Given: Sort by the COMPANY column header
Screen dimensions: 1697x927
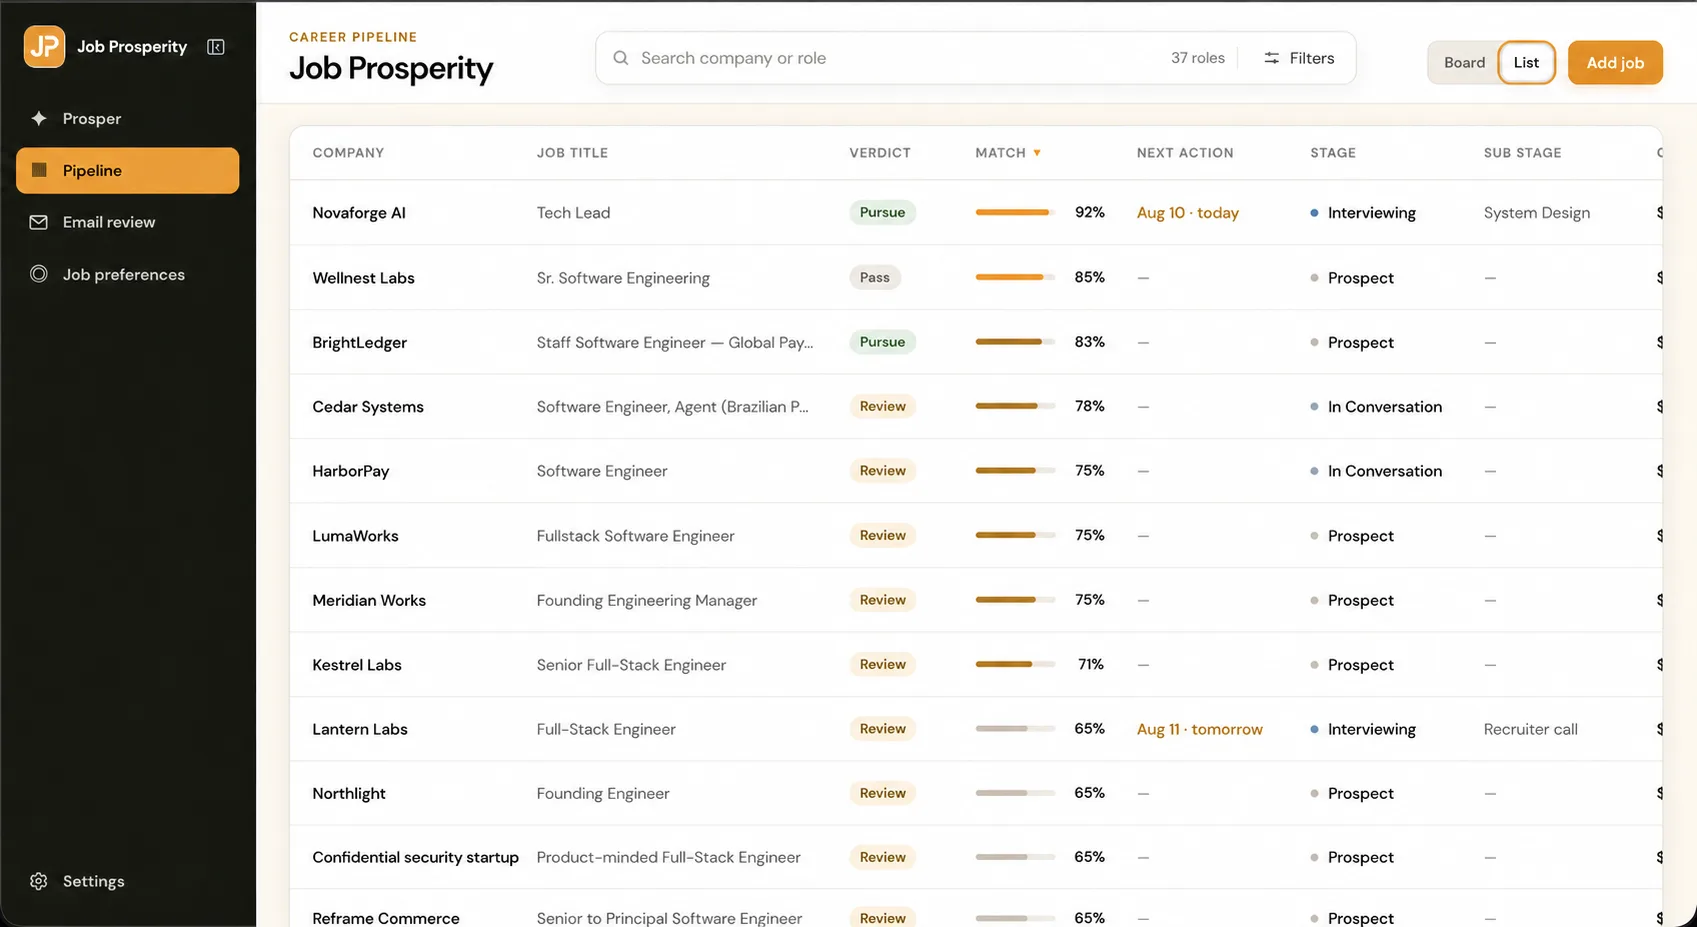Looking at the screenshot, I should (348, 153).
